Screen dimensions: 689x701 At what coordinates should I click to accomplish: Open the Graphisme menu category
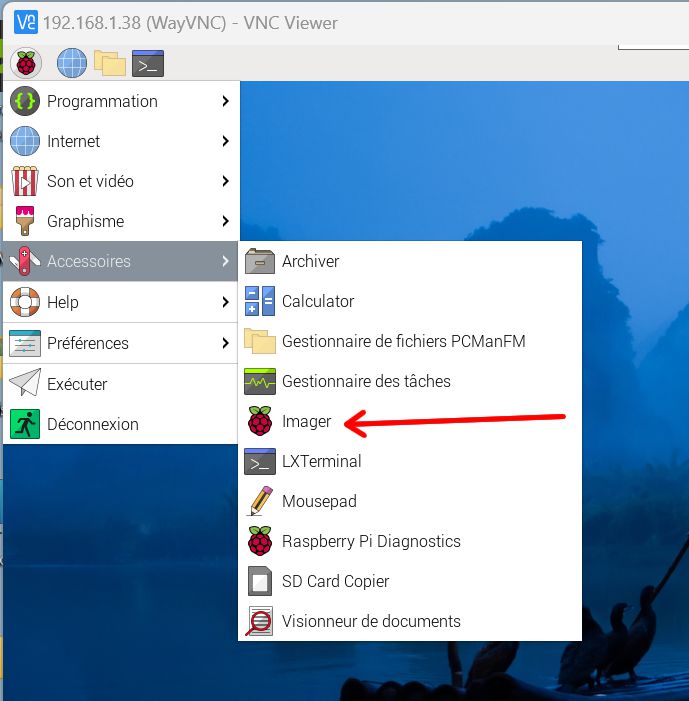click(x=121, y=221)
